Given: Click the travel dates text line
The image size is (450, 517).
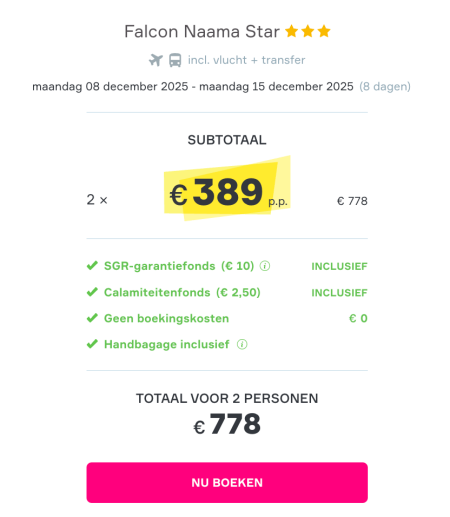Looking at the screenshot, I should 193,87.
